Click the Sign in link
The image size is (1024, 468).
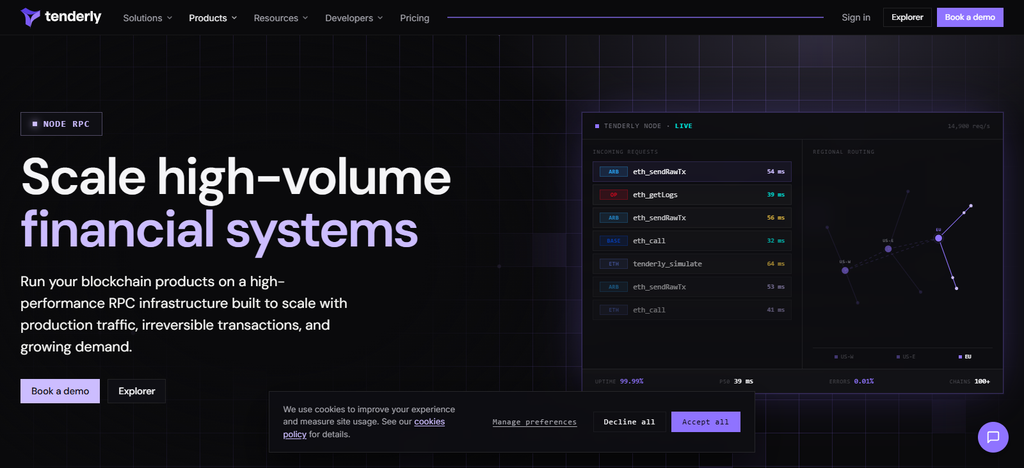[856, 18]
